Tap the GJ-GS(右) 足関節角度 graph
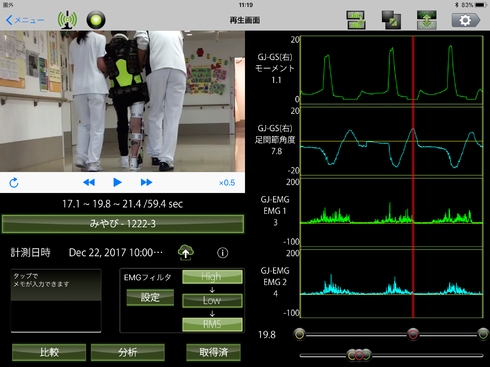Screen dimensions: 490x367 point(392,141)
